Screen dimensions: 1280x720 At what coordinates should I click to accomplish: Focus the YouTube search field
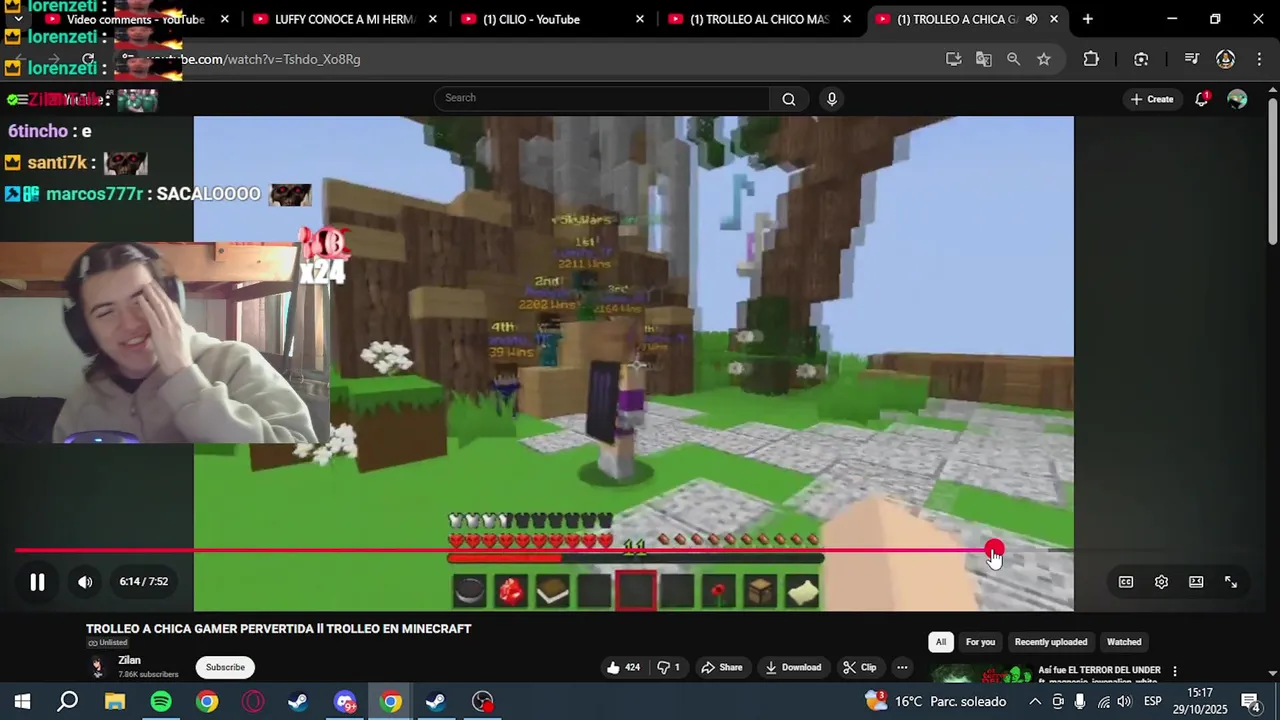[x=602, y=98]
